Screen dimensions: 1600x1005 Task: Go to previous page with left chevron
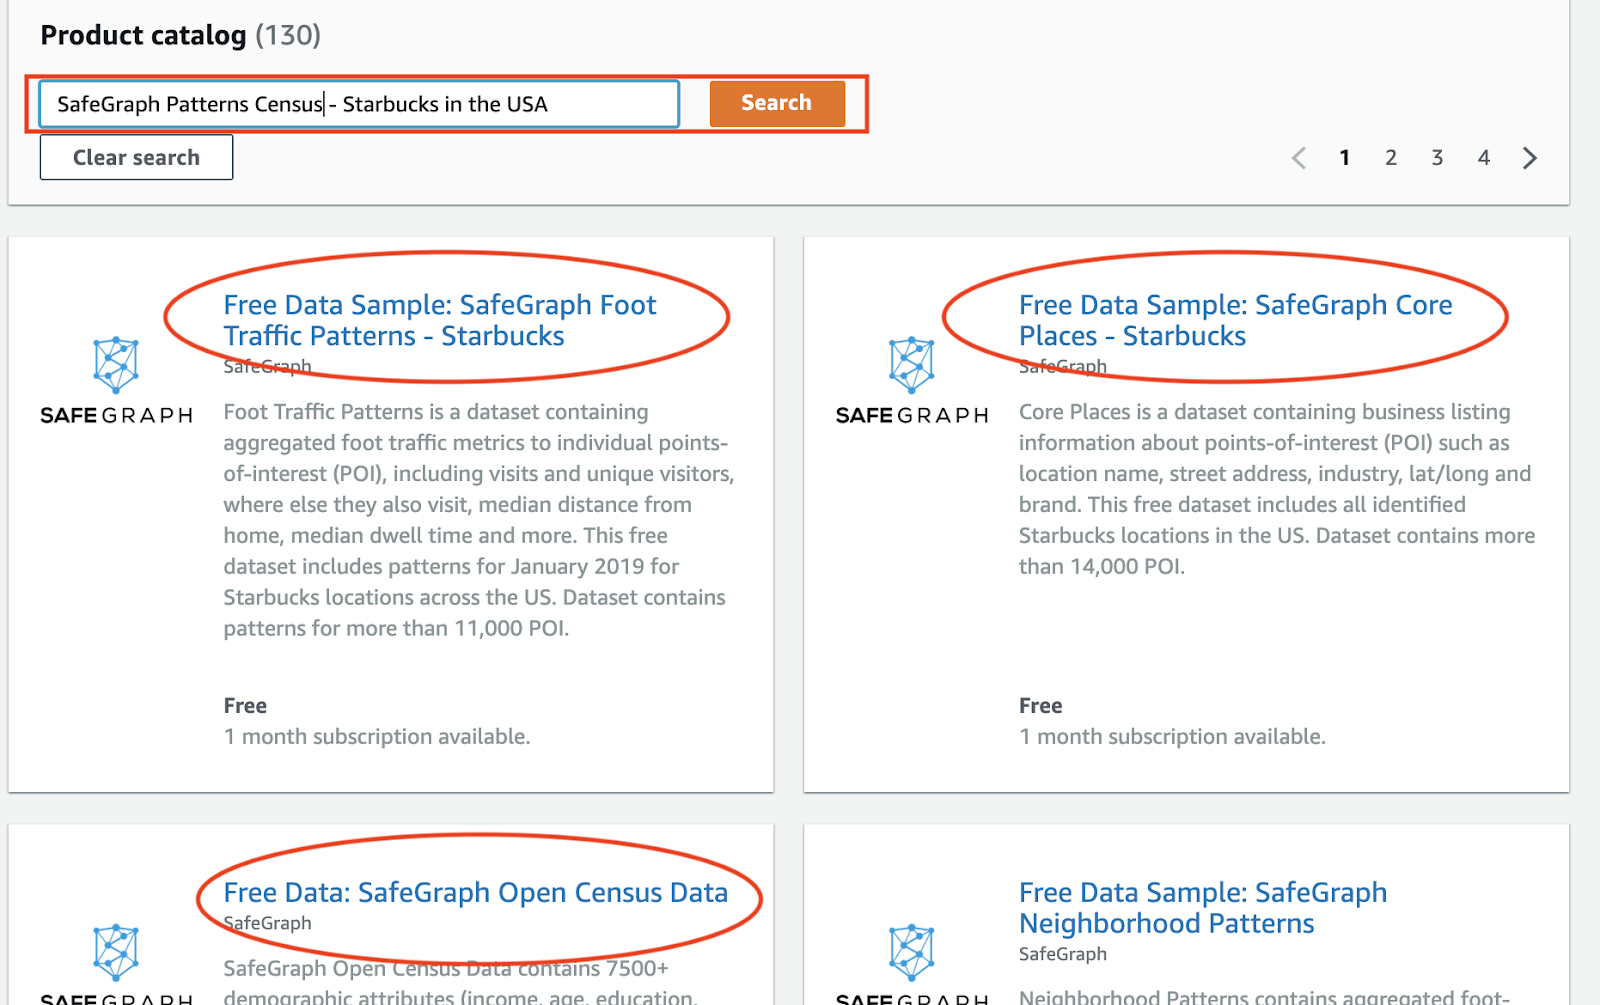(x=1298, y=158)
